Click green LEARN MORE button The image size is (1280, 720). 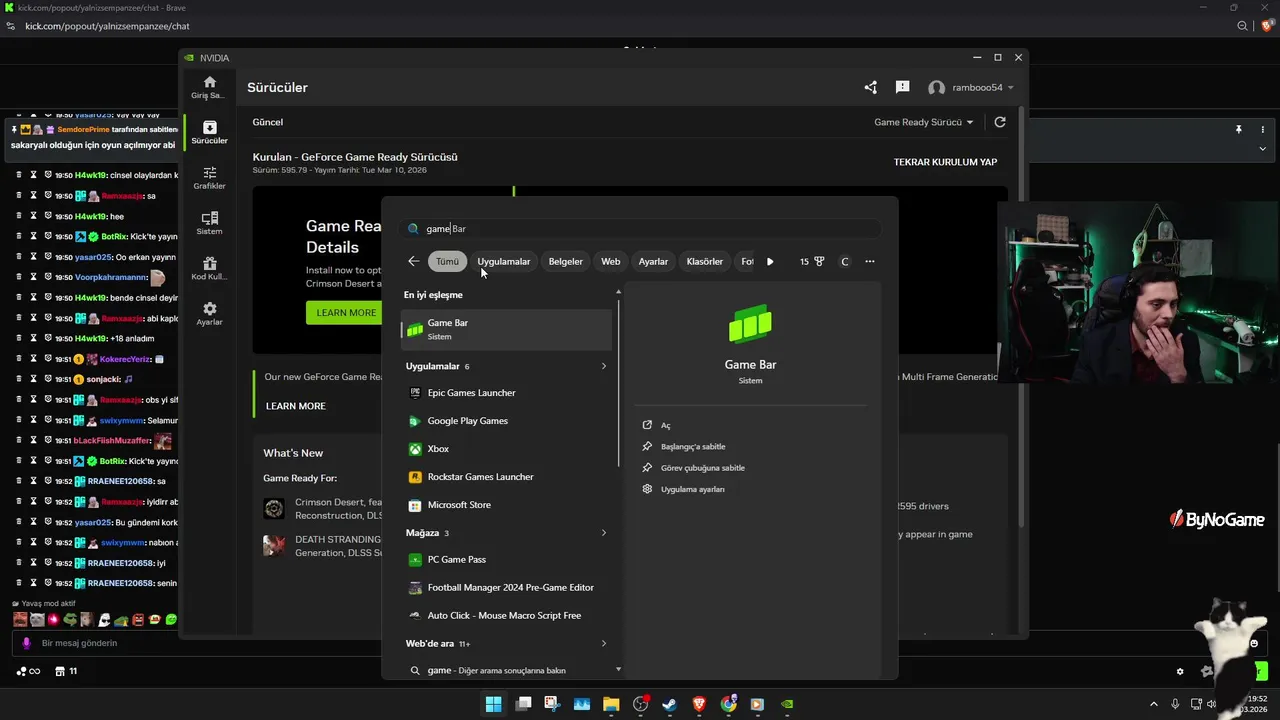coord(346,313)
